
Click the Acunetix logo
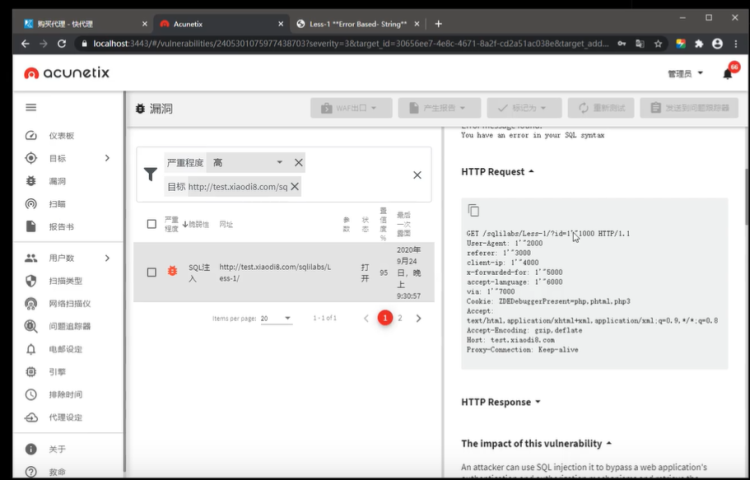tap(66, 73)
